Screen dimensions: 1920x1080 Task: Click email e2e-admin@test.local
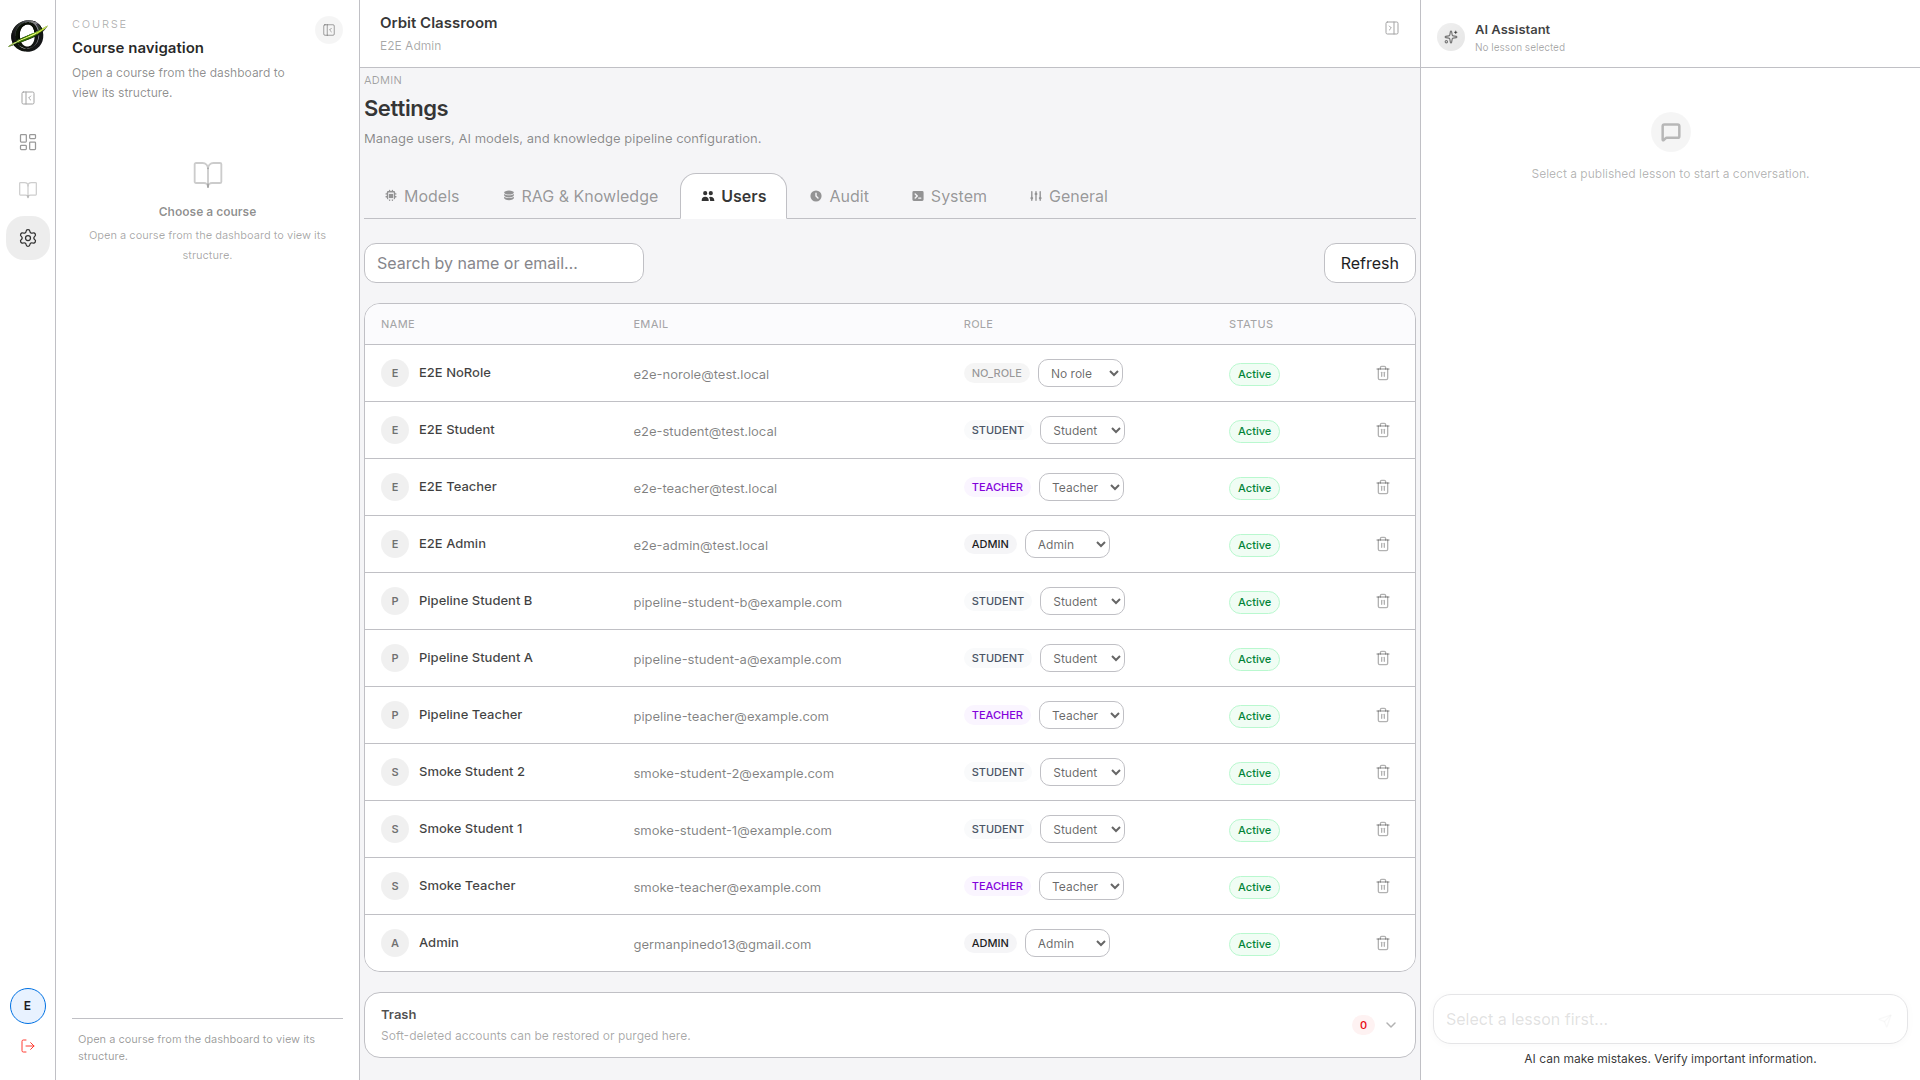pos(700,545)
